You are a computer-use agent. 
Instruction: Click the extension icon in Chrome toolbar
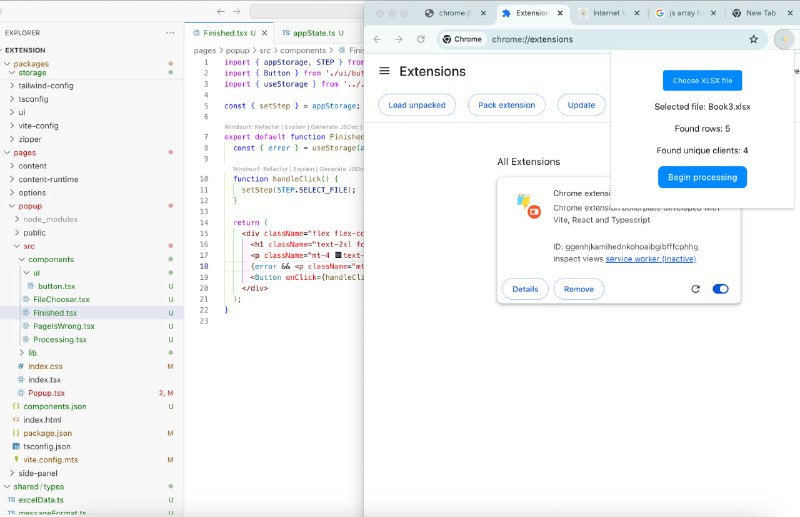pyautogui.click(x=783, y=40)
